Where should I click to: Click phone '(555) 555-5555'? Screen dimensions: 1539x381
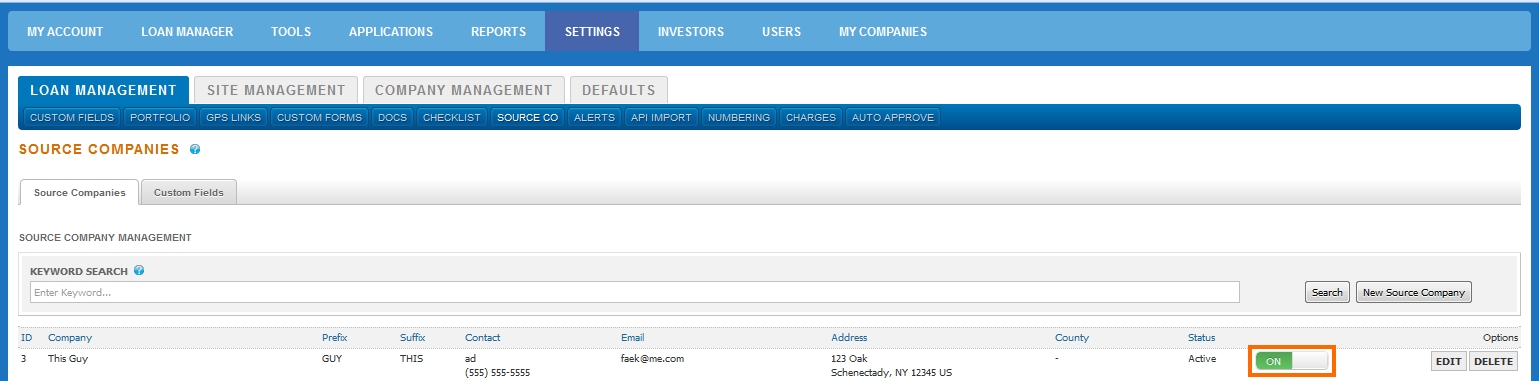[498, 373]
